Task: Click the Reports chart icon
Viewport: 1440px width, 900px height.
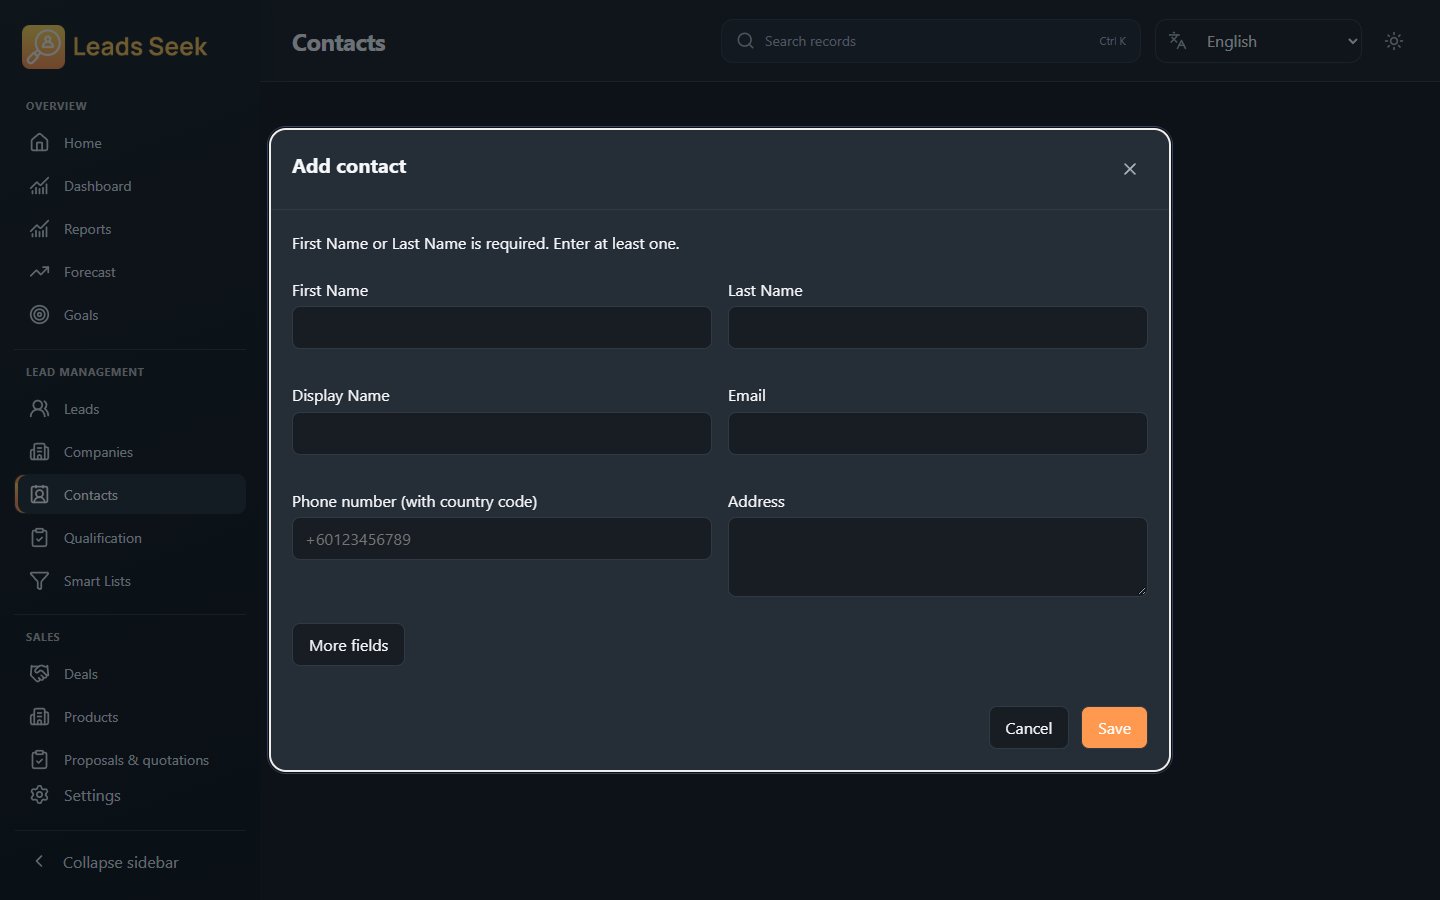Action: pyautogui.click(x=39, y=229)
